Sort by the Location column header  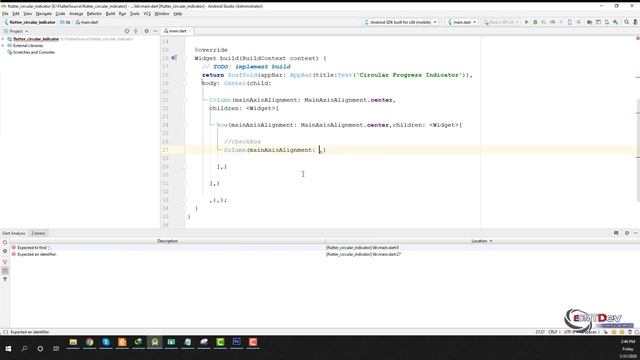[482, 241]
